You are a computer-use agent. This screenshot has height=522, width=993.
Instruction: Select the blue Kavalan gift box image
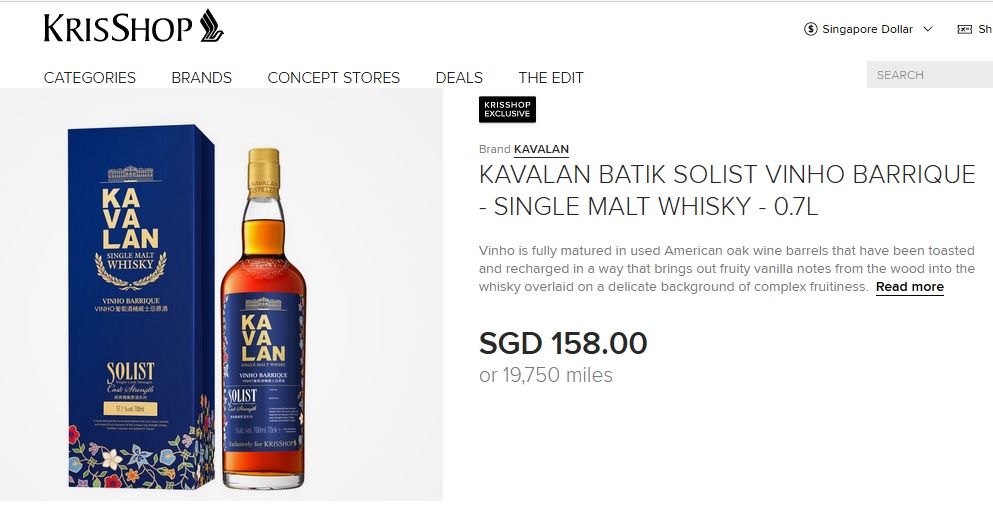(x=142, y=307)
